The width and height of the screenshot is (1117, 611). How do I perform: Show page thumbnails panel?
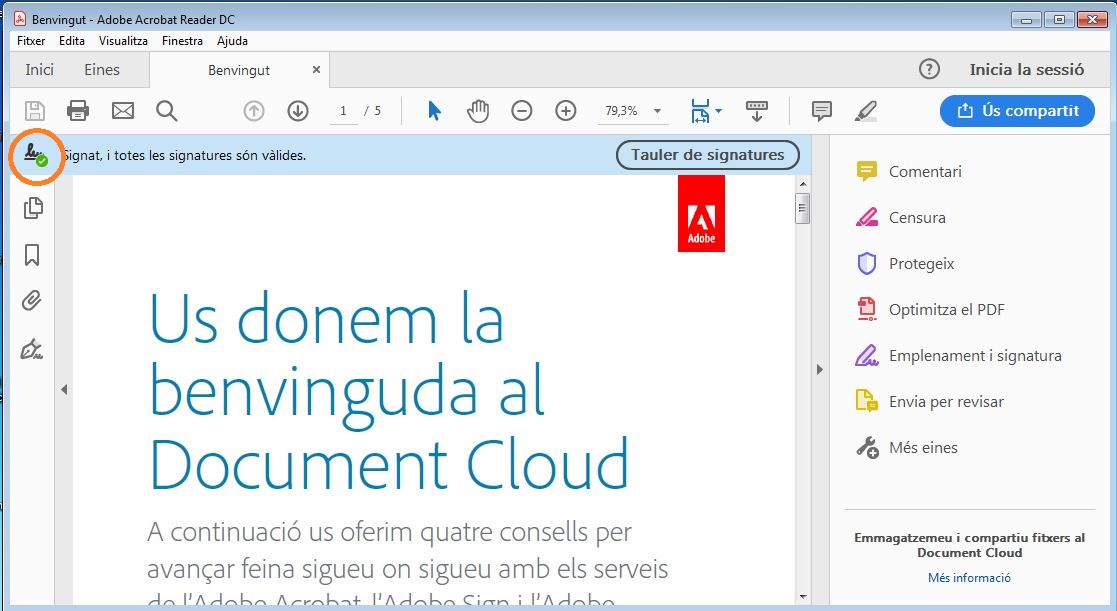(x=33, y=208)
